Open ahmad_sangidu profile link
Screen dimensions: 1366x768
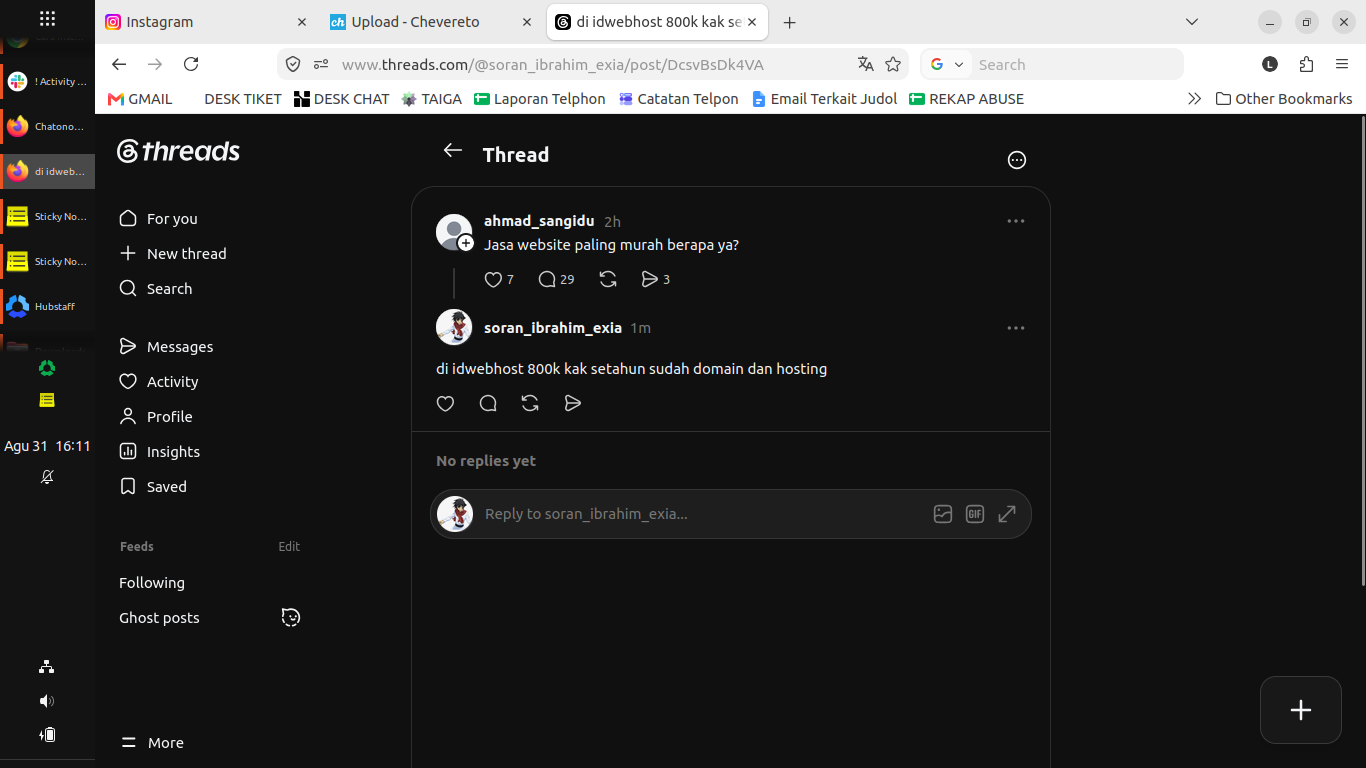539,221
